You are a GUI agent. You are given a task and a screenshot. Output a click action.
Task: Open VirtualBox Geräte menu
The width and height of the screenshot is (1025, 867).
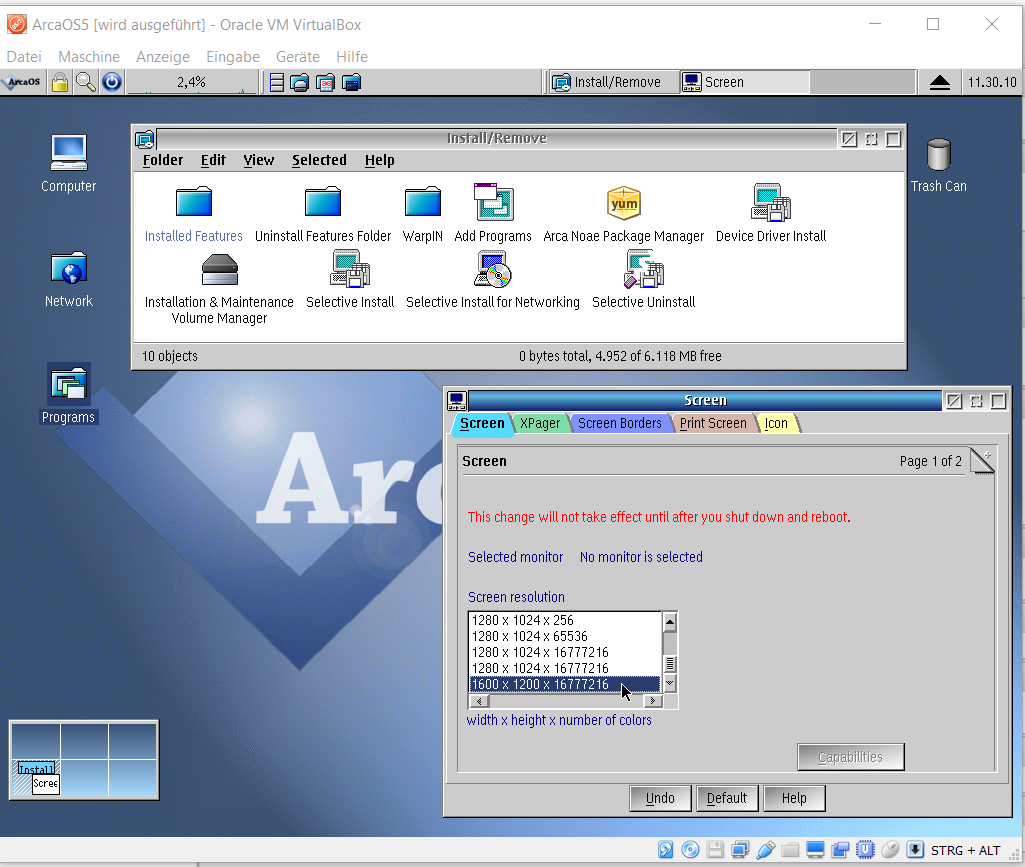[297, 57]
